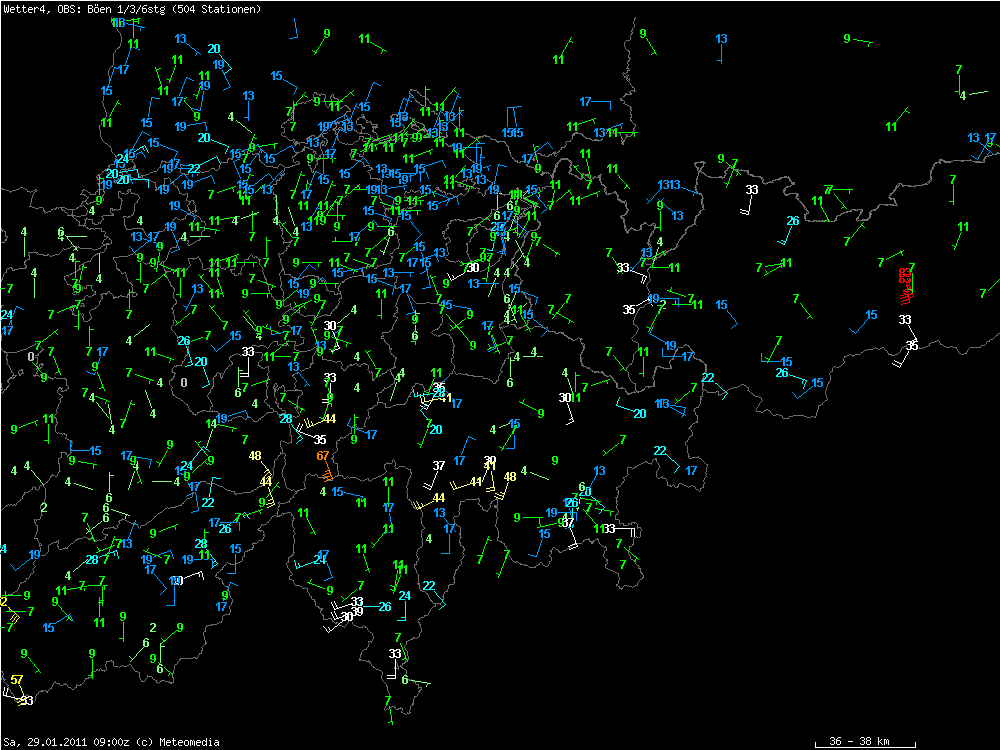This screenshot has height=750, width=1000.
Task: Select the white 0 station next to cyan 20
Action: [x=184, y=382]
